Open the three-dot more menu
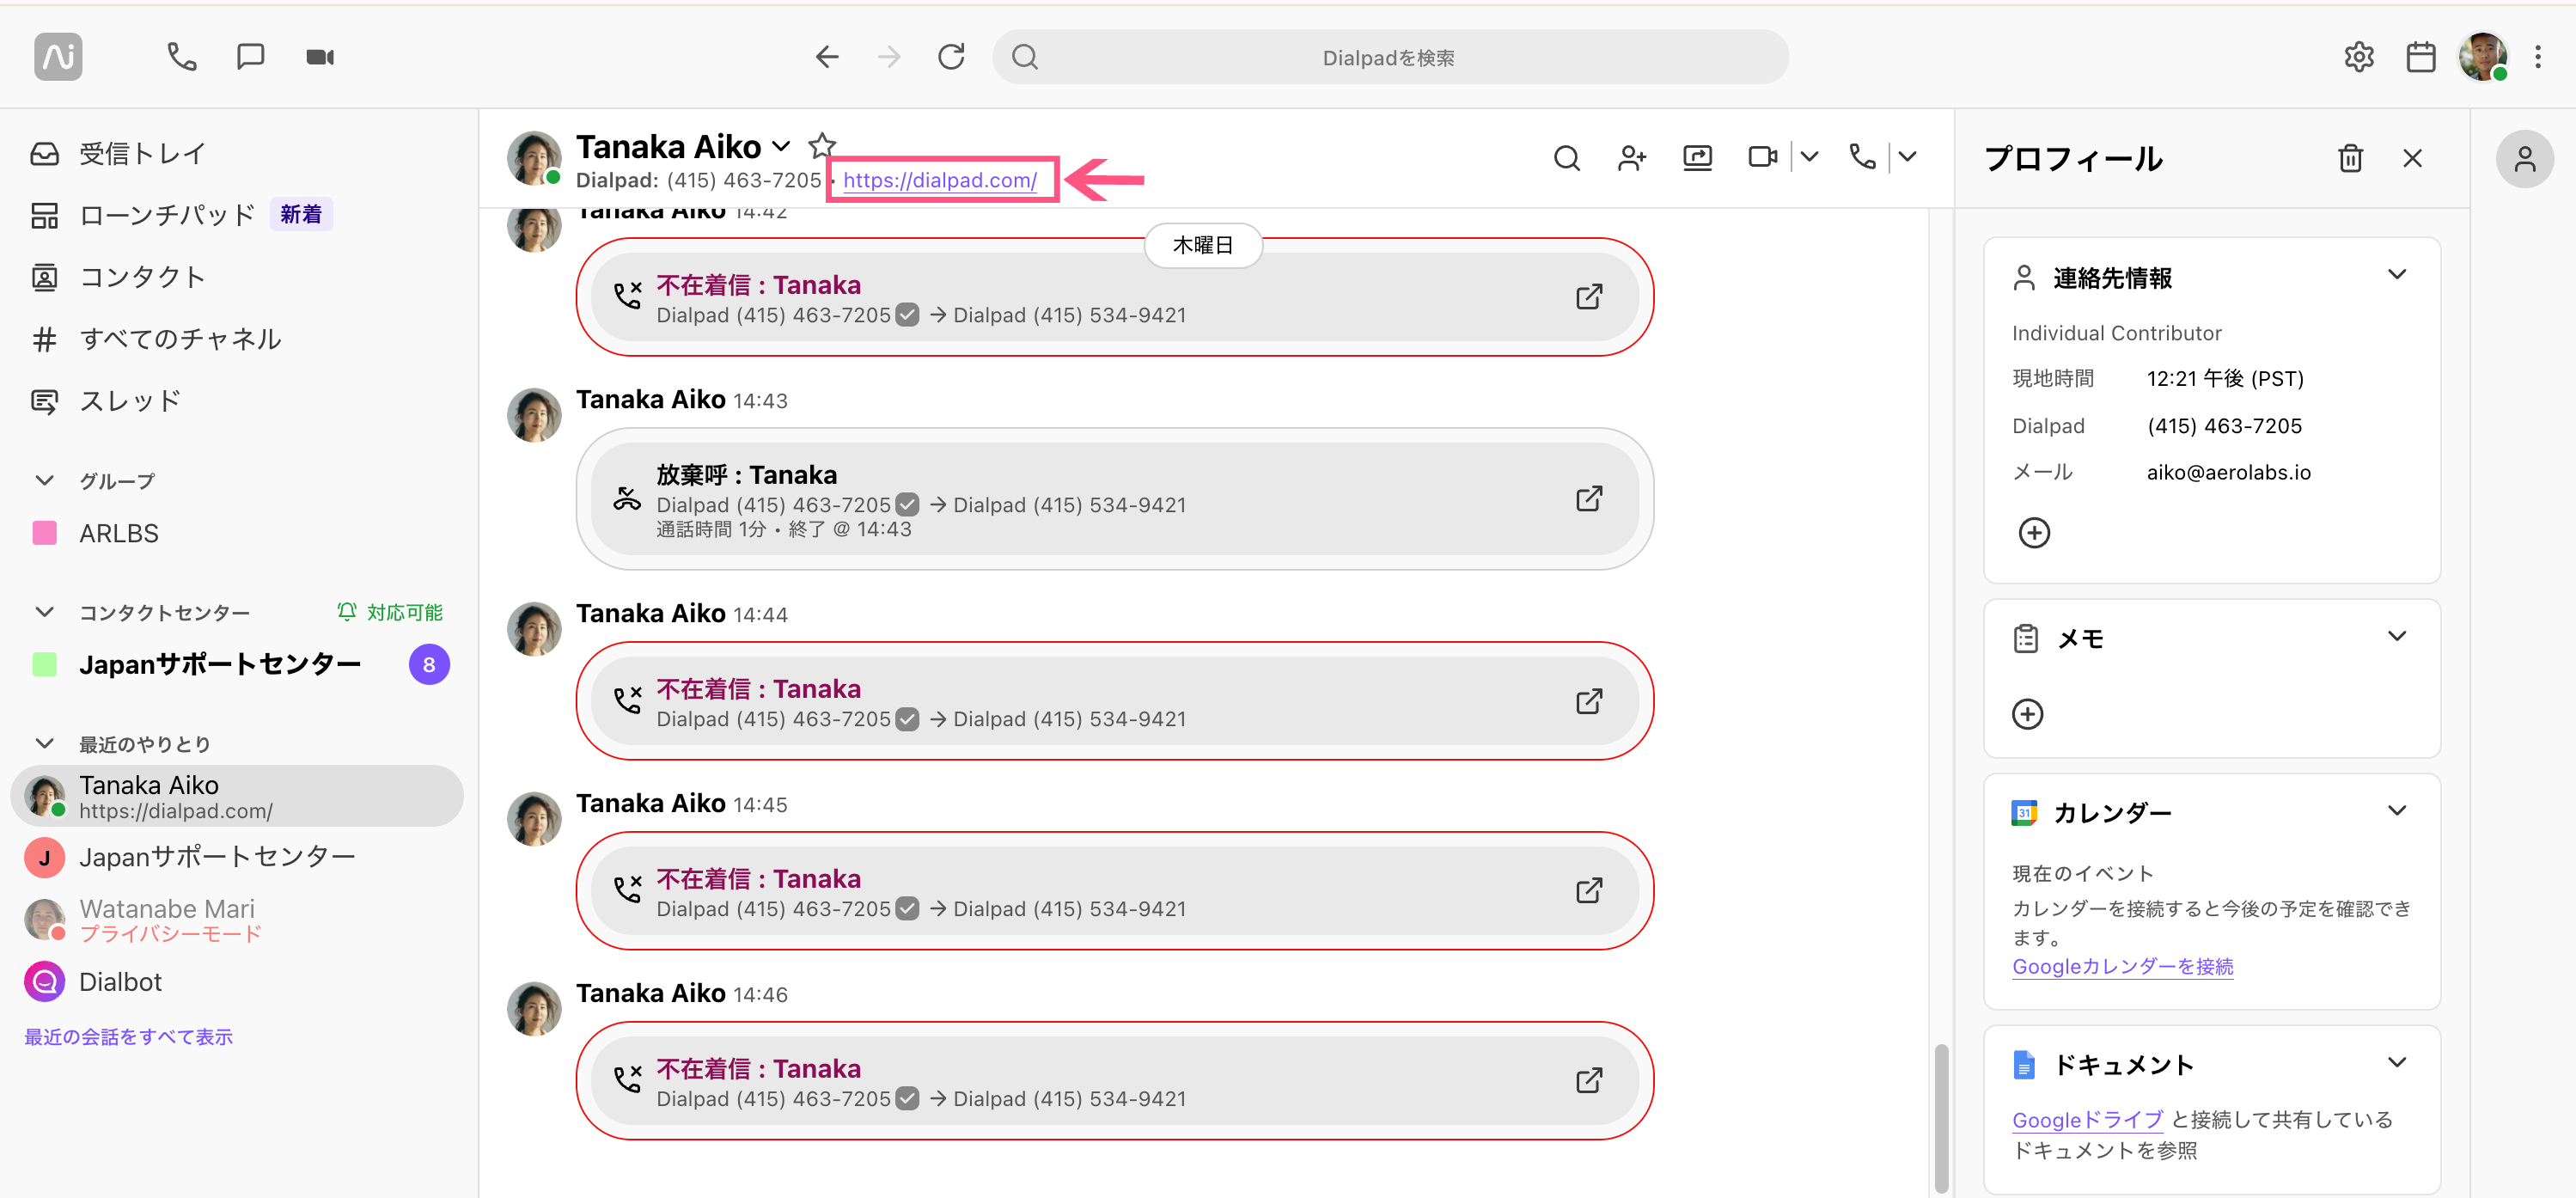The width and height of the screenshot is (2576, 1198). tap(2538, 57)
